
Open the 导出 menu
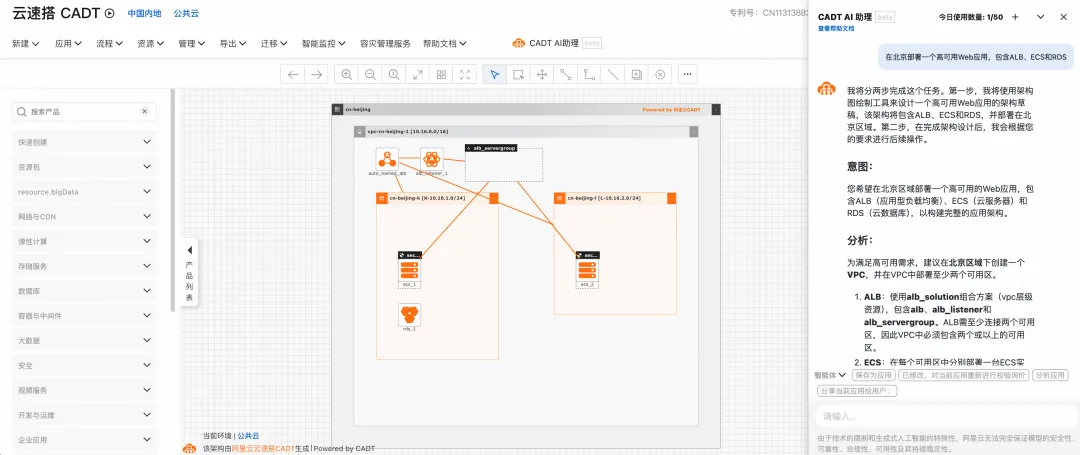pos(233,43)
